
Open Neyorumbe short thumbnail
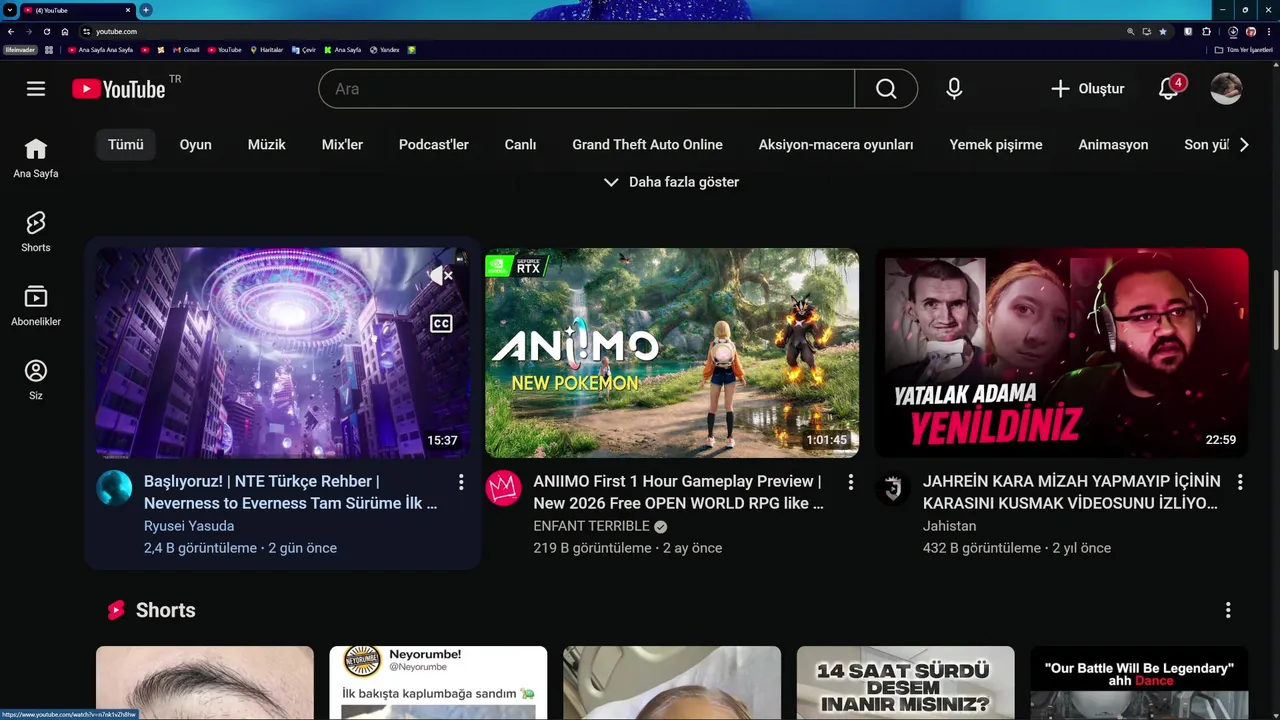[438, 683]
